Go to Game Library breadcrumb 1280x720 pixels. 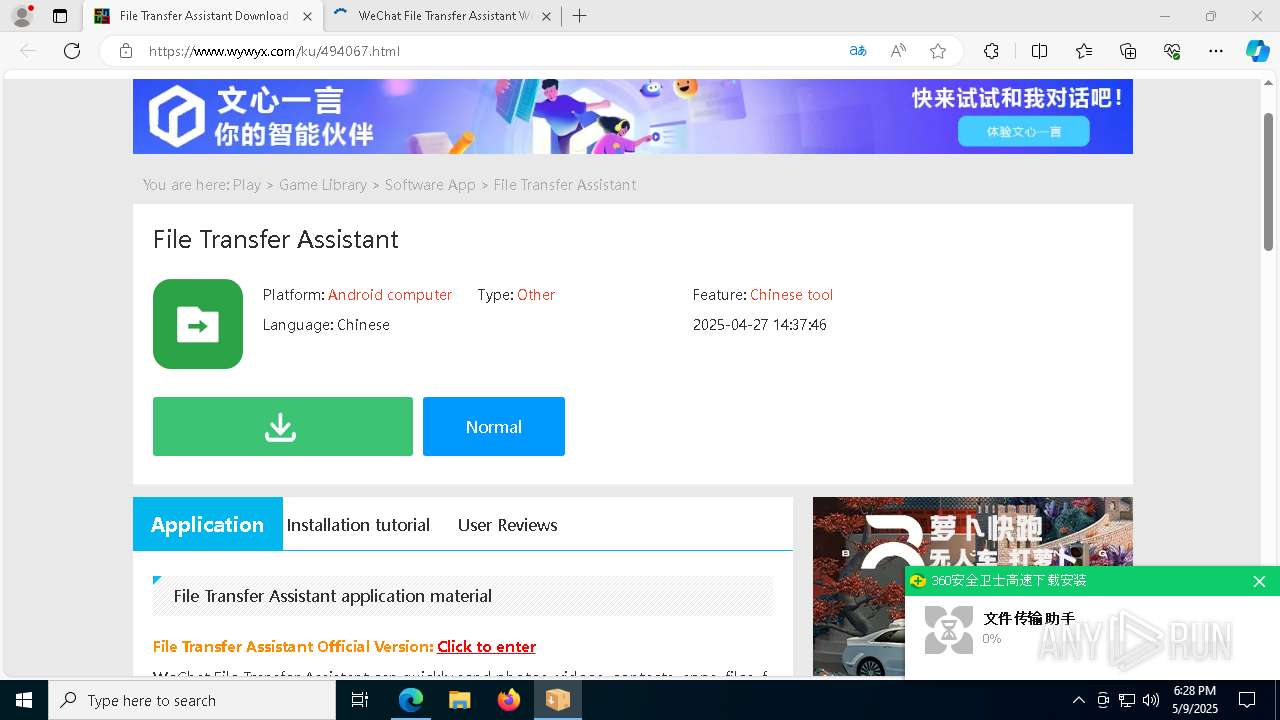(x=323, y=185)
